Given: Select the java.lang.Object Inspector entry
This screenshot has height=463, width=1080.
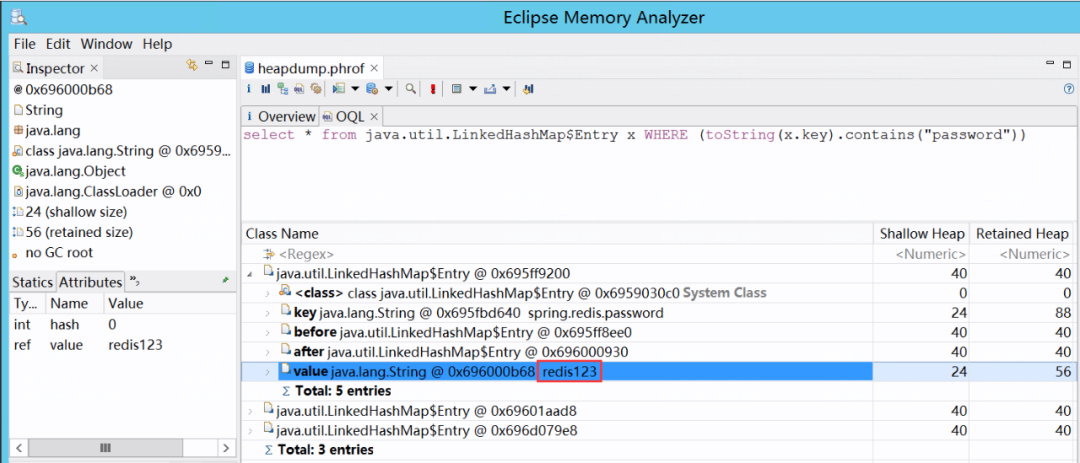Looking at the screenshot, I should coord(69,171).
